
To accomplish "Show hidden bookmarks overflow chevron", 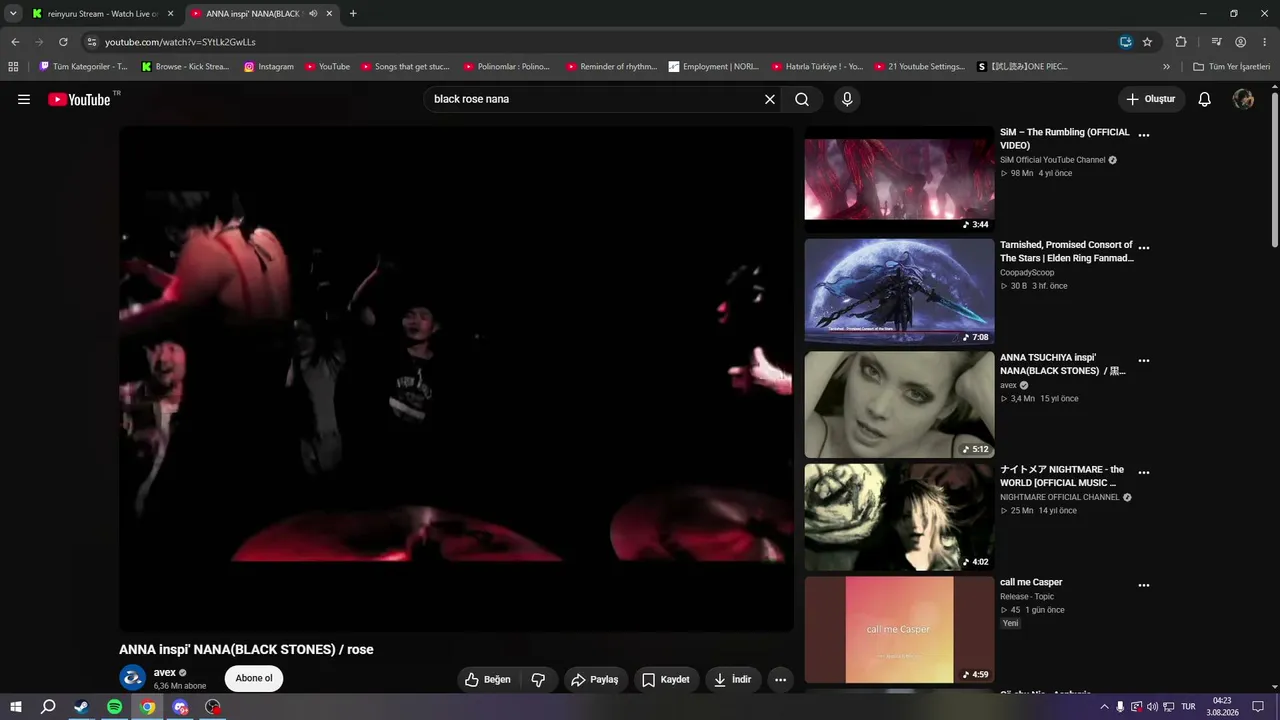I will point(1166,67).
